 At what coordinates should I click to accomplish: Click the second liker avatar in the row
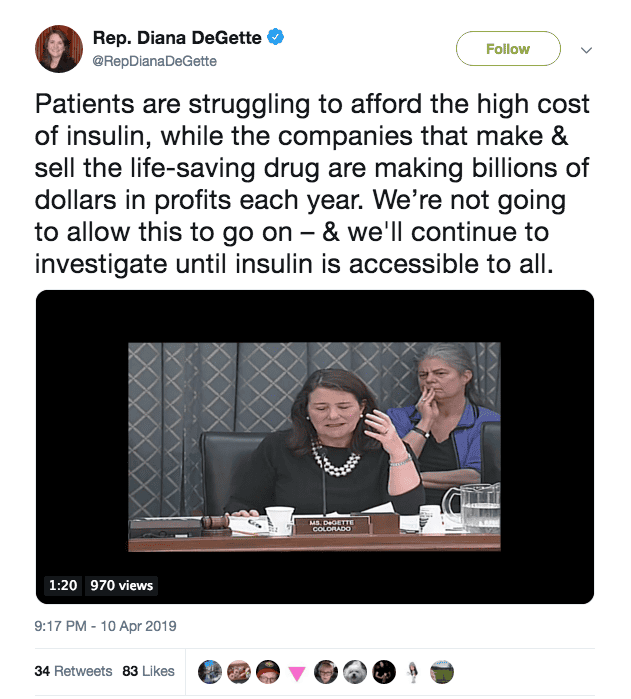(238, 671)
